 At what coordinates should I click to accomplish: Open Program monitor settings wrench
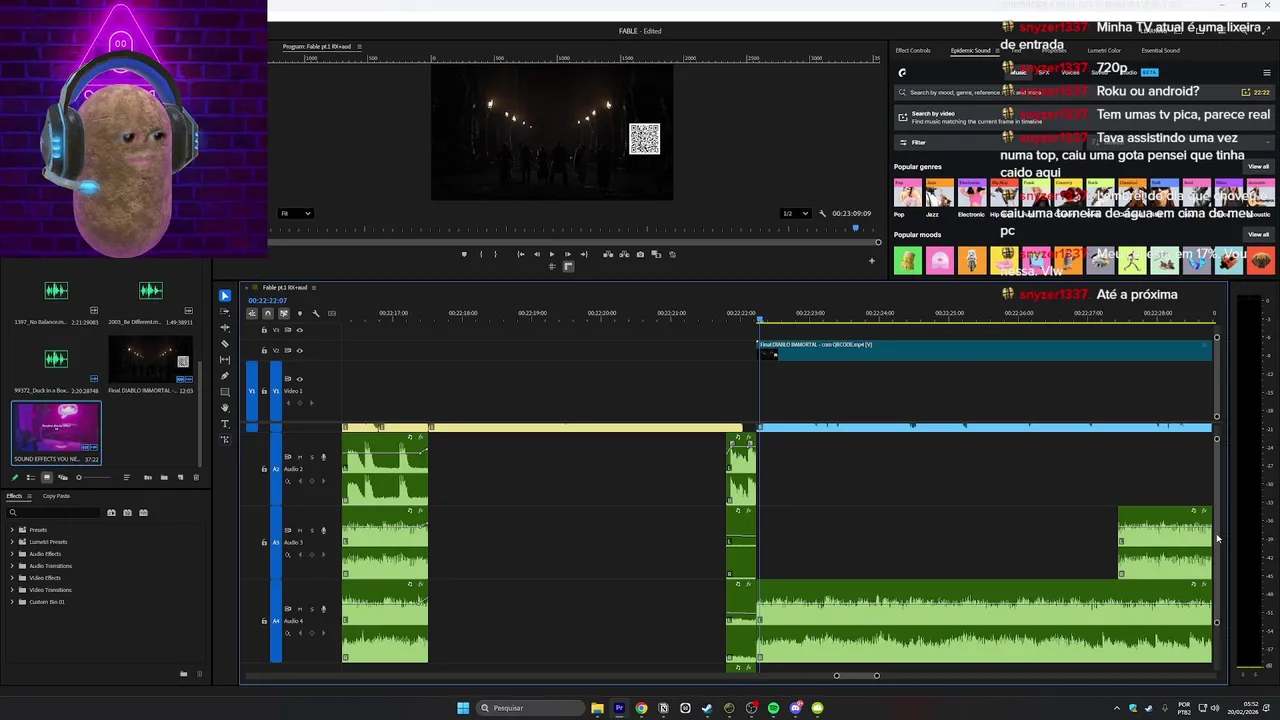click(x=822, y=213)
